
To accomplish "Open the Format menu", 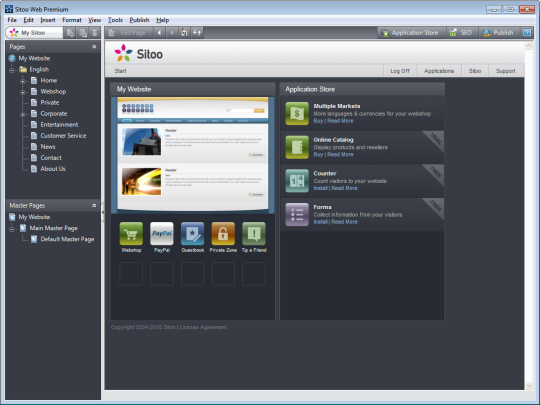I will (72, 20).
